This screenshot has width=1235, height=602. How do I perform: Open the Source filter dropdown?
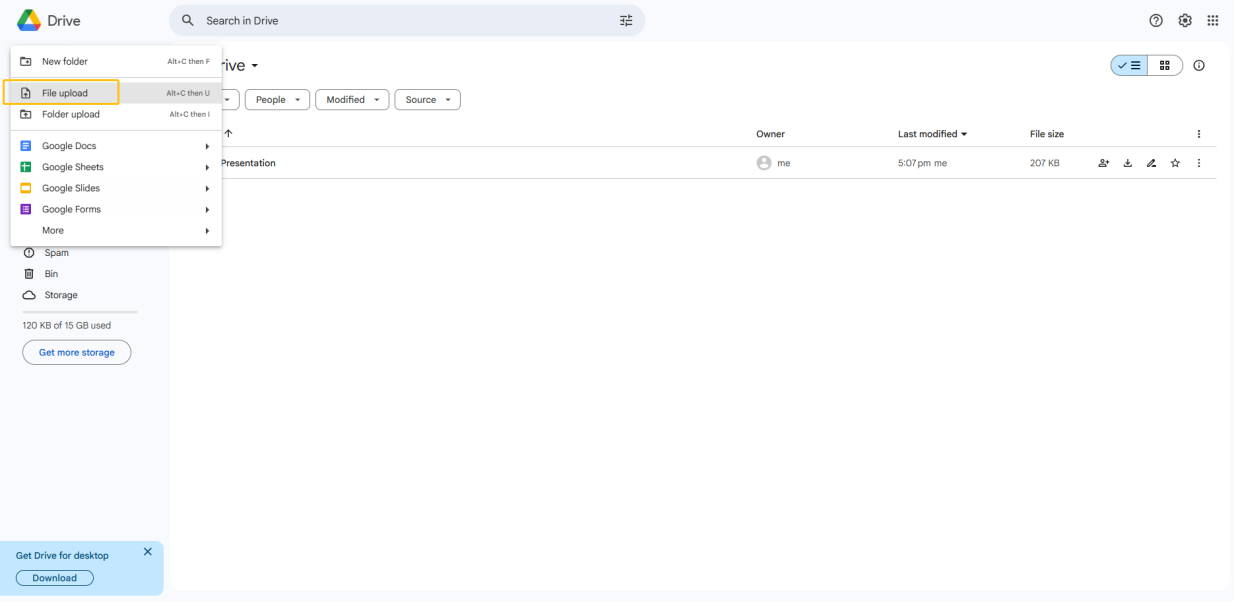[x=427, y=99]
